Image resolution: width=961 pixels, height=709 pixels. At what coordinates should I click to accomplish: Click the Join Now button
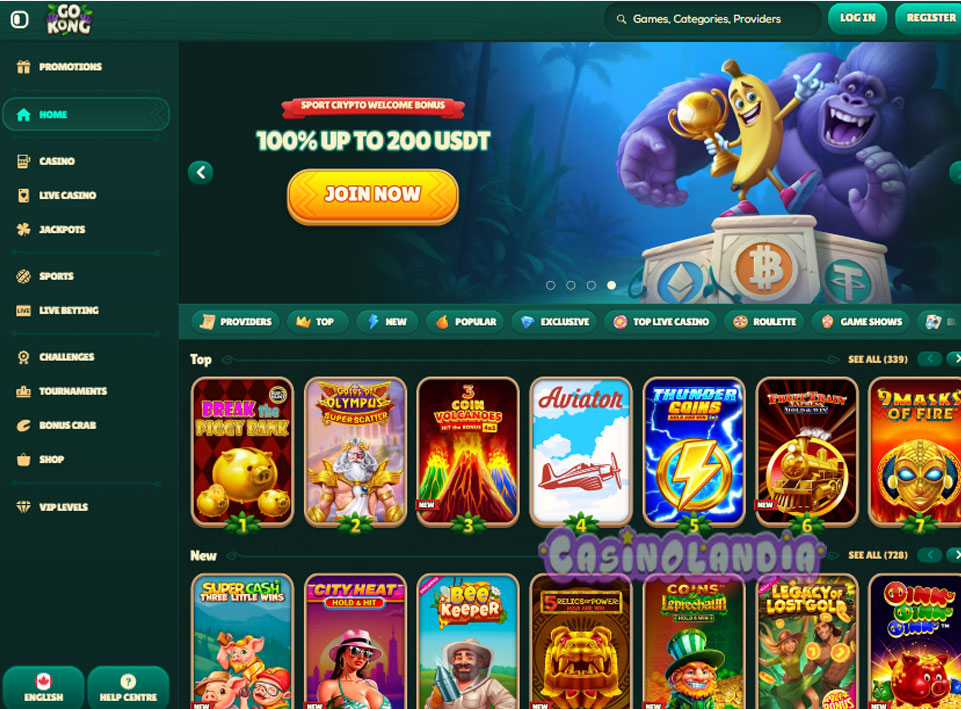coord(373,196)
